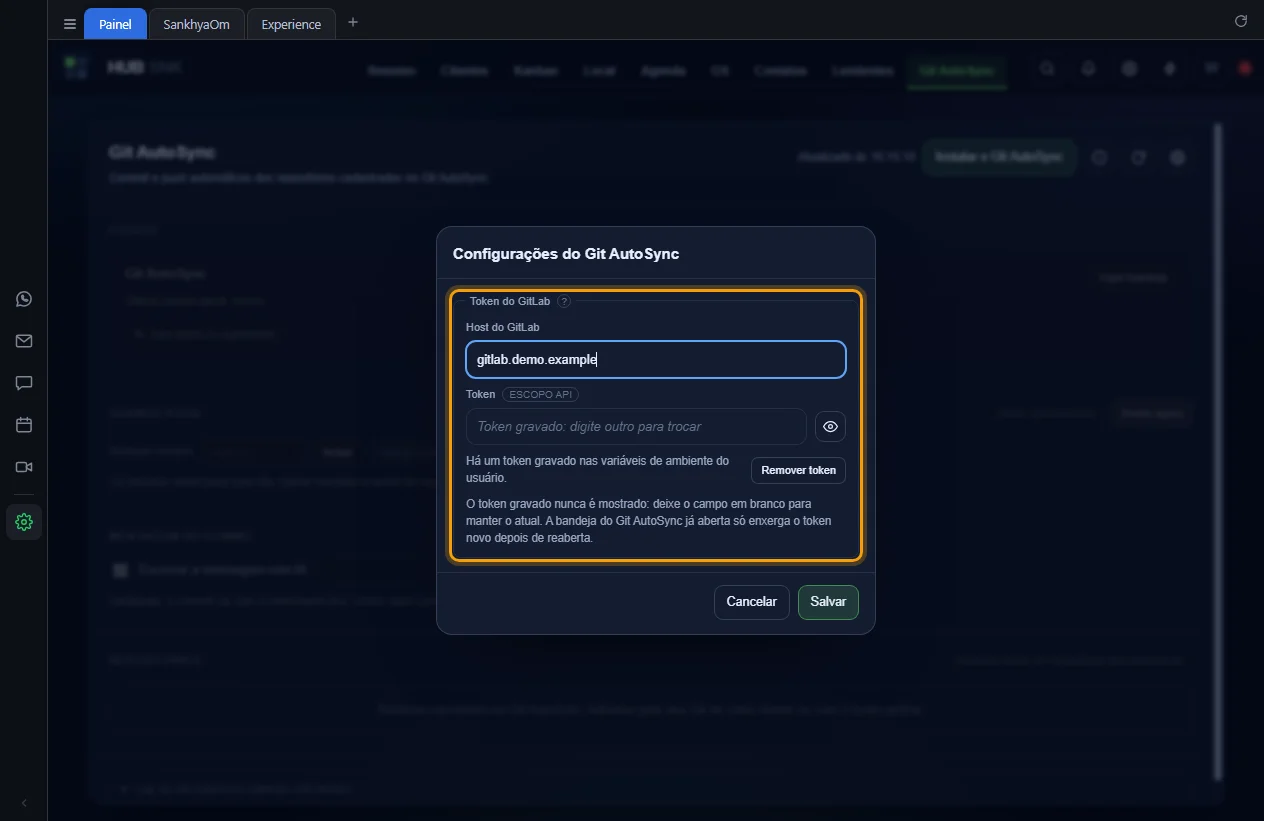The image size is (1264, 821).
Task: Open the chat bubble sidebar icon
Action: click(24, 383)
